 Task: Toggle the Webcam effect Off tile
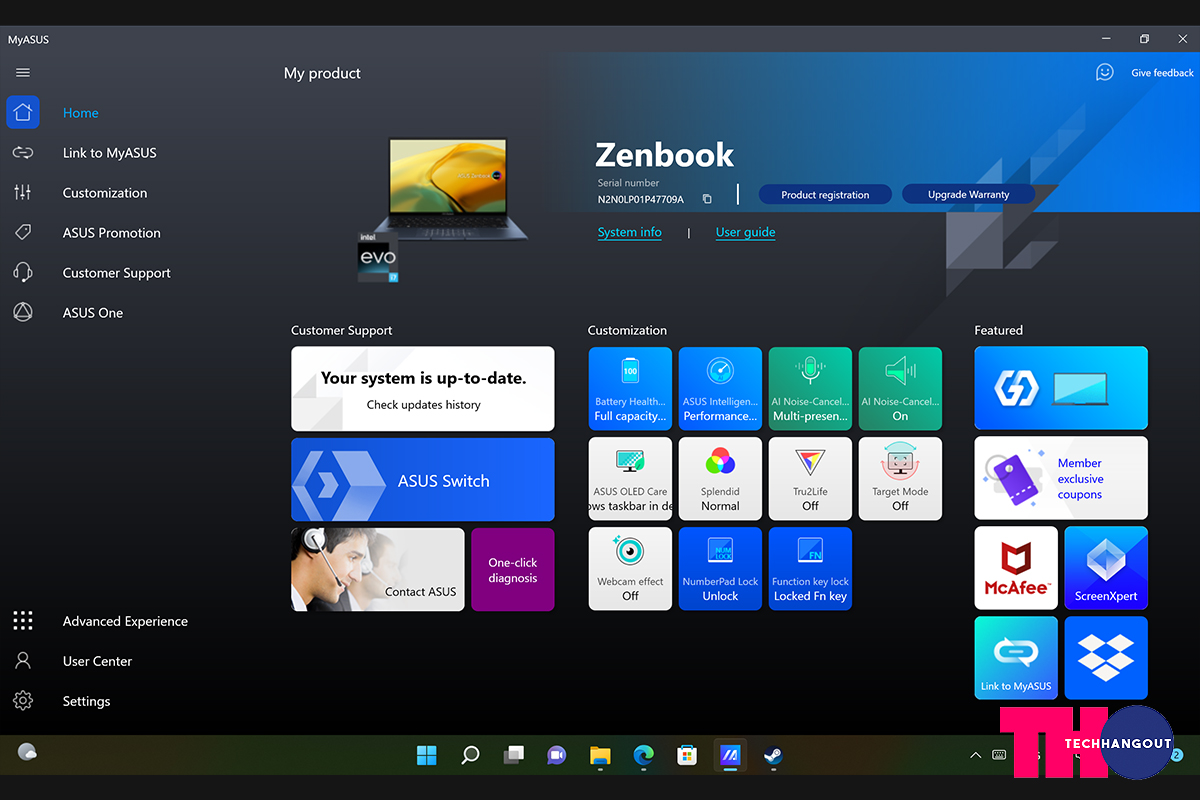pos(630,569)
